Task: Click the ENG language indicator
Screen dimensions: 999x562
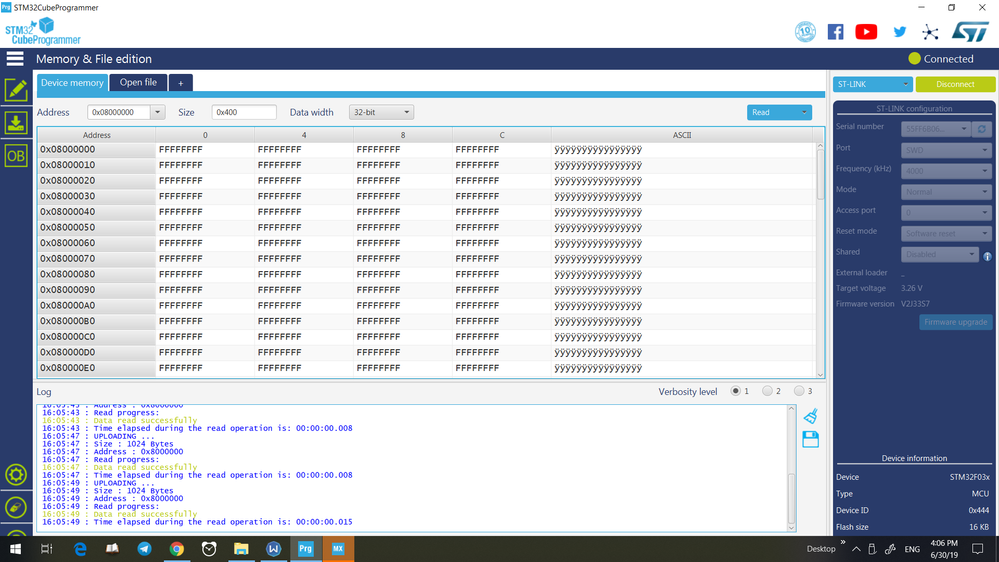Action: [912, 549]
